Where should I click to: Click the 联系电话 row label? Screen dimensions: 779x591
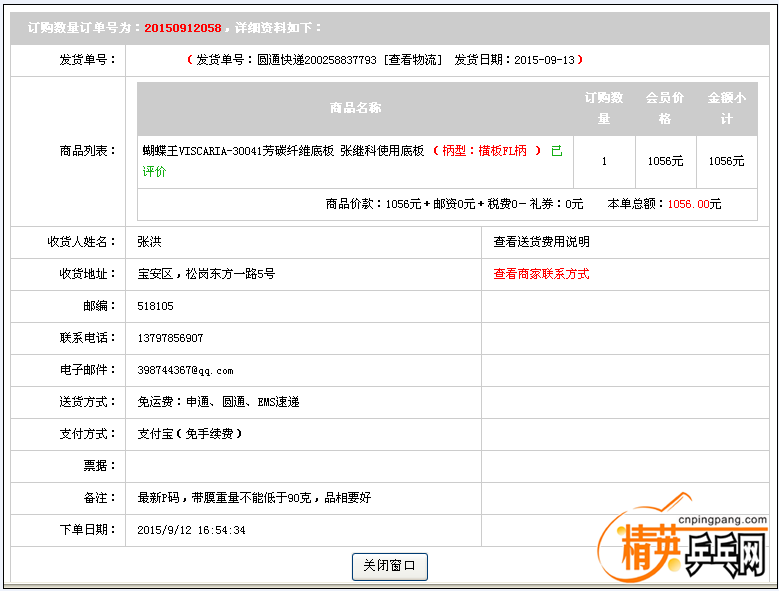(87, 338)
